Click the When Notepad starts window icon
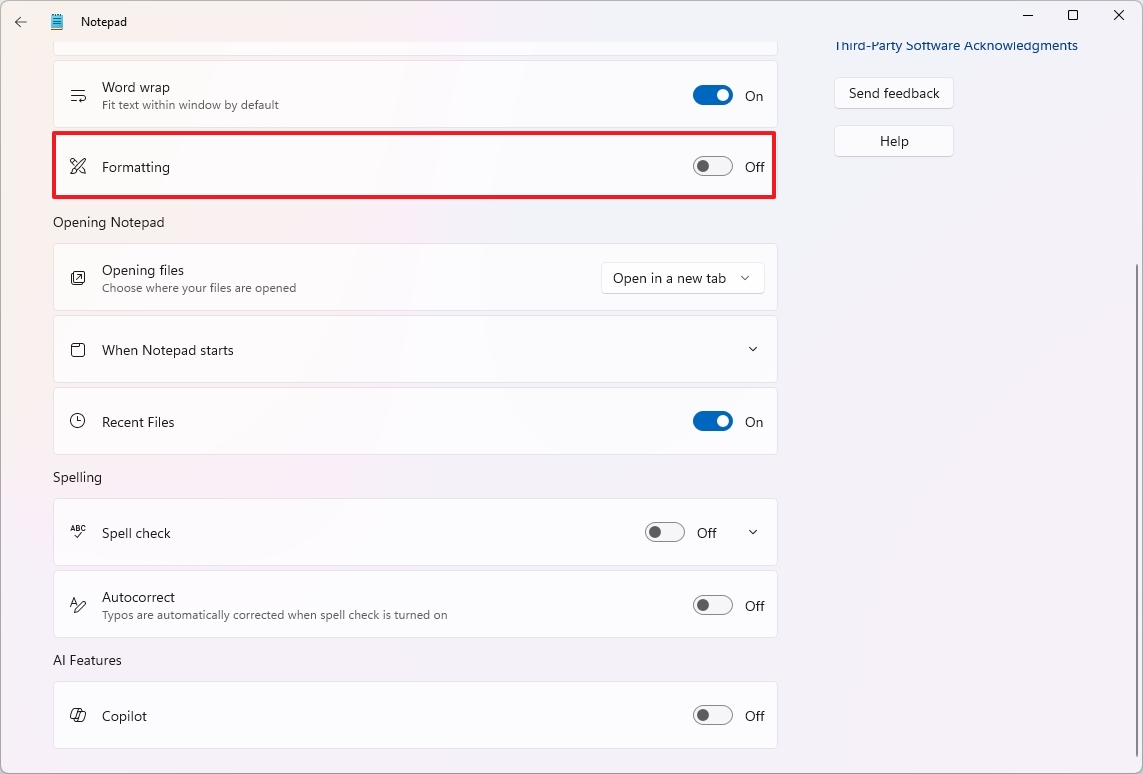The width and height of the screenshot is (1143, 774). 78,350
